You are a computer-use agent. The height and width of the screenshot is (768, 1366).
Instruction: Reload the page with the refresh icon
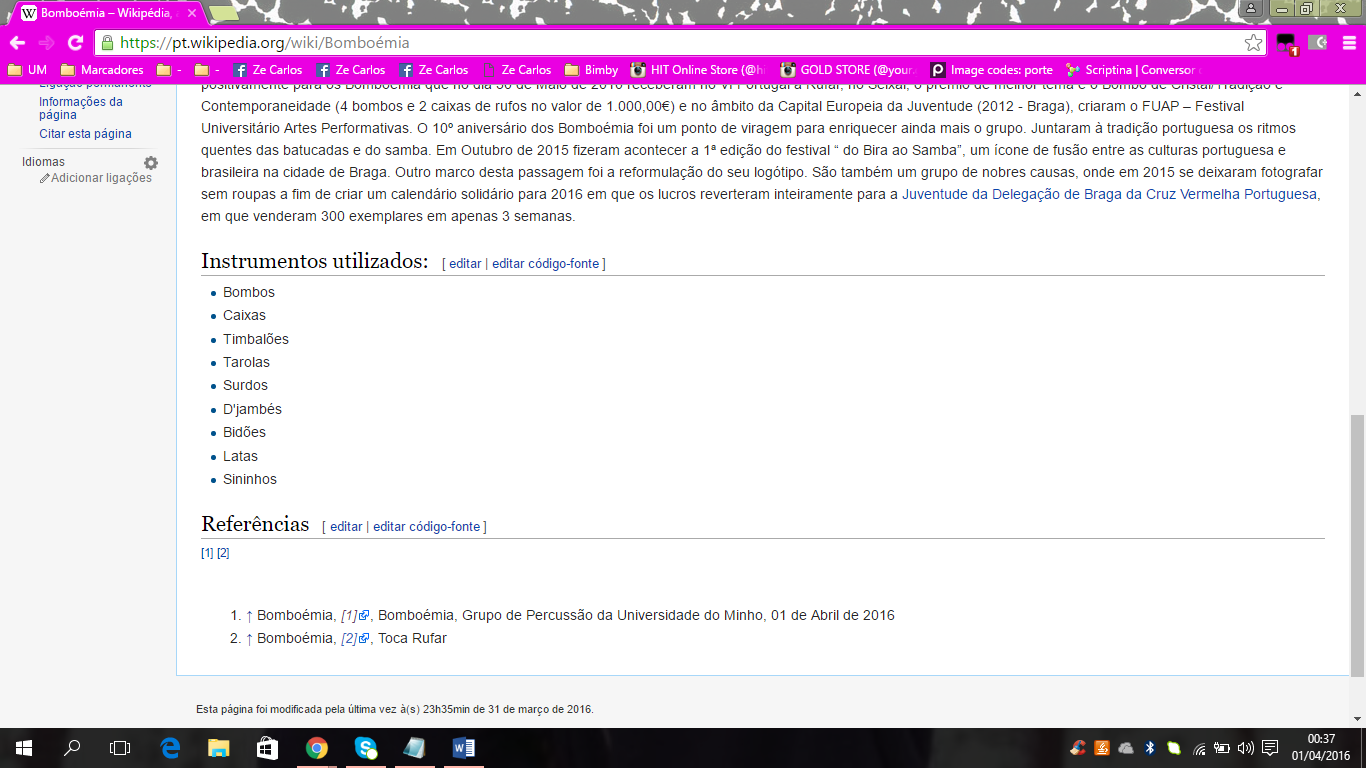pos(75,43)
